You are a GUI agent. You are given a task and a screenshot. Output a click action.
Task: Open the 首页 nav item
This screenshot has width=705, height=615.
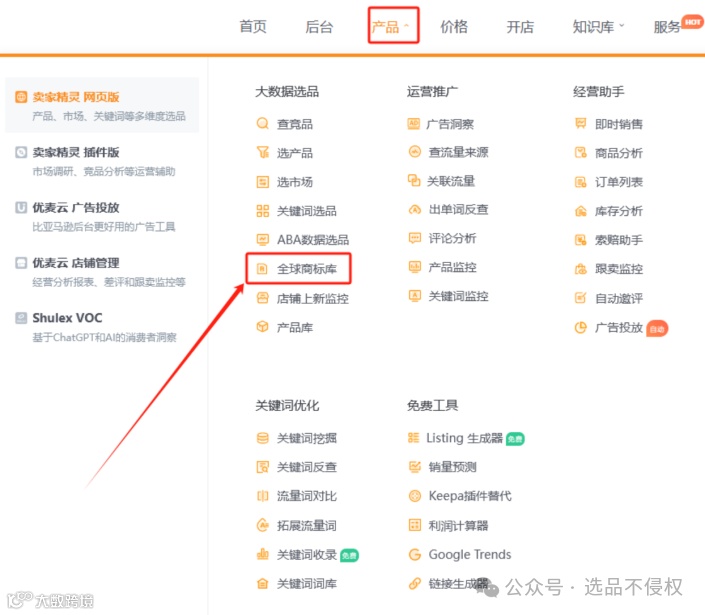tap(253, 27)
